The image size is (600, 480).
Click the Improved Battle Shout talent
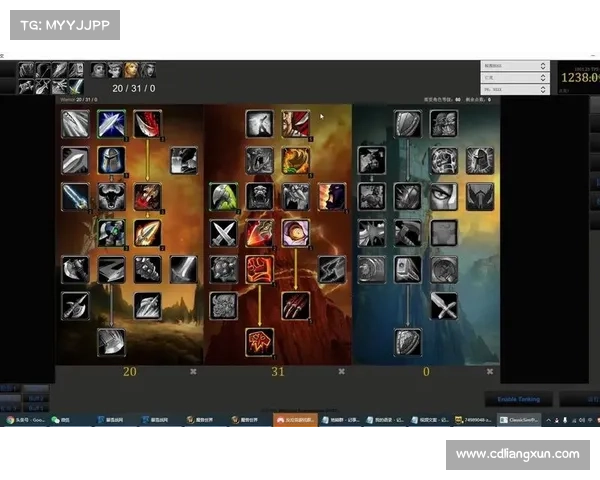(x=332, y=197)
